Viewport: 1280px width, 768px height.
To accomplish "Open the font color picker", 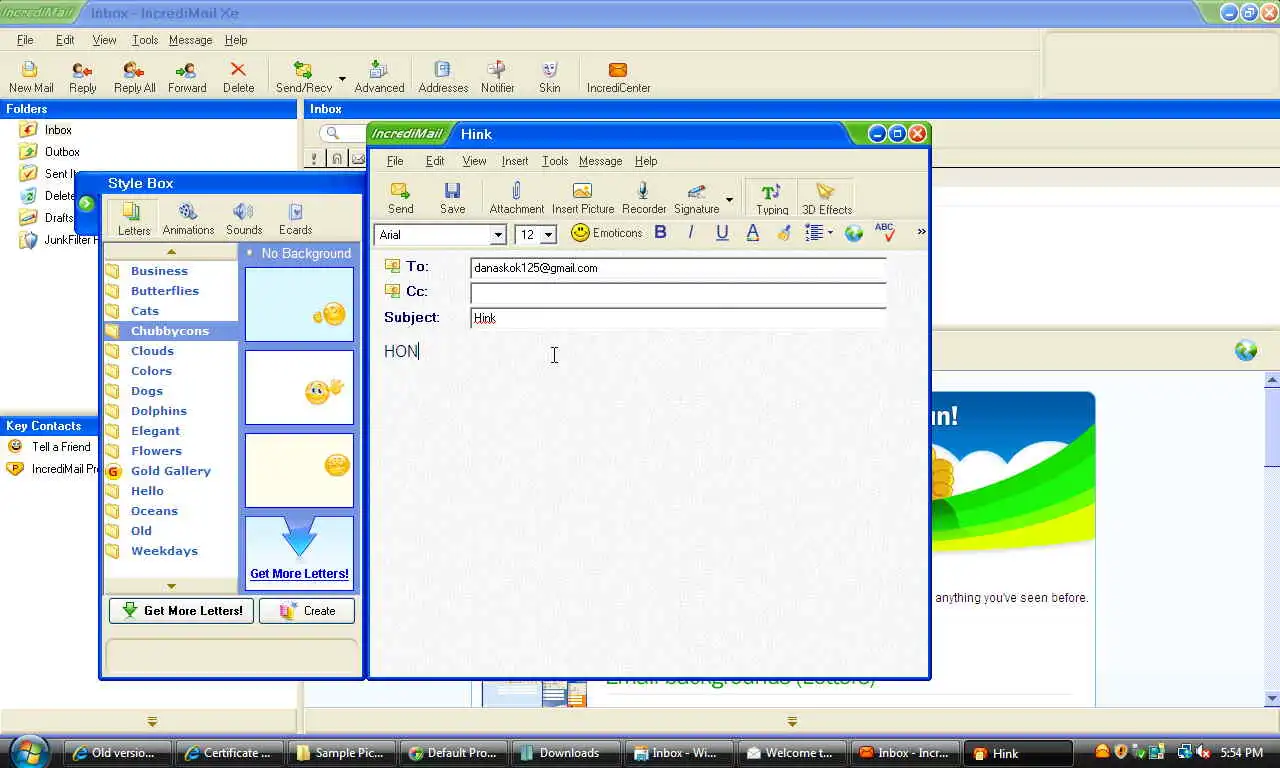I will [753, 233].
